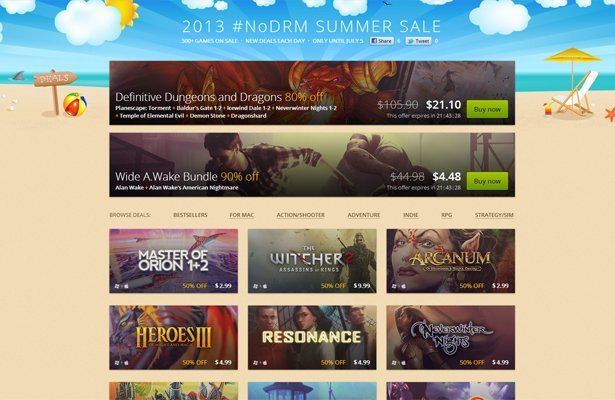Image resolution: width=615 pixels, height=400 pixels.
Task: Click the sun behind the cloud
Action: 123,11
